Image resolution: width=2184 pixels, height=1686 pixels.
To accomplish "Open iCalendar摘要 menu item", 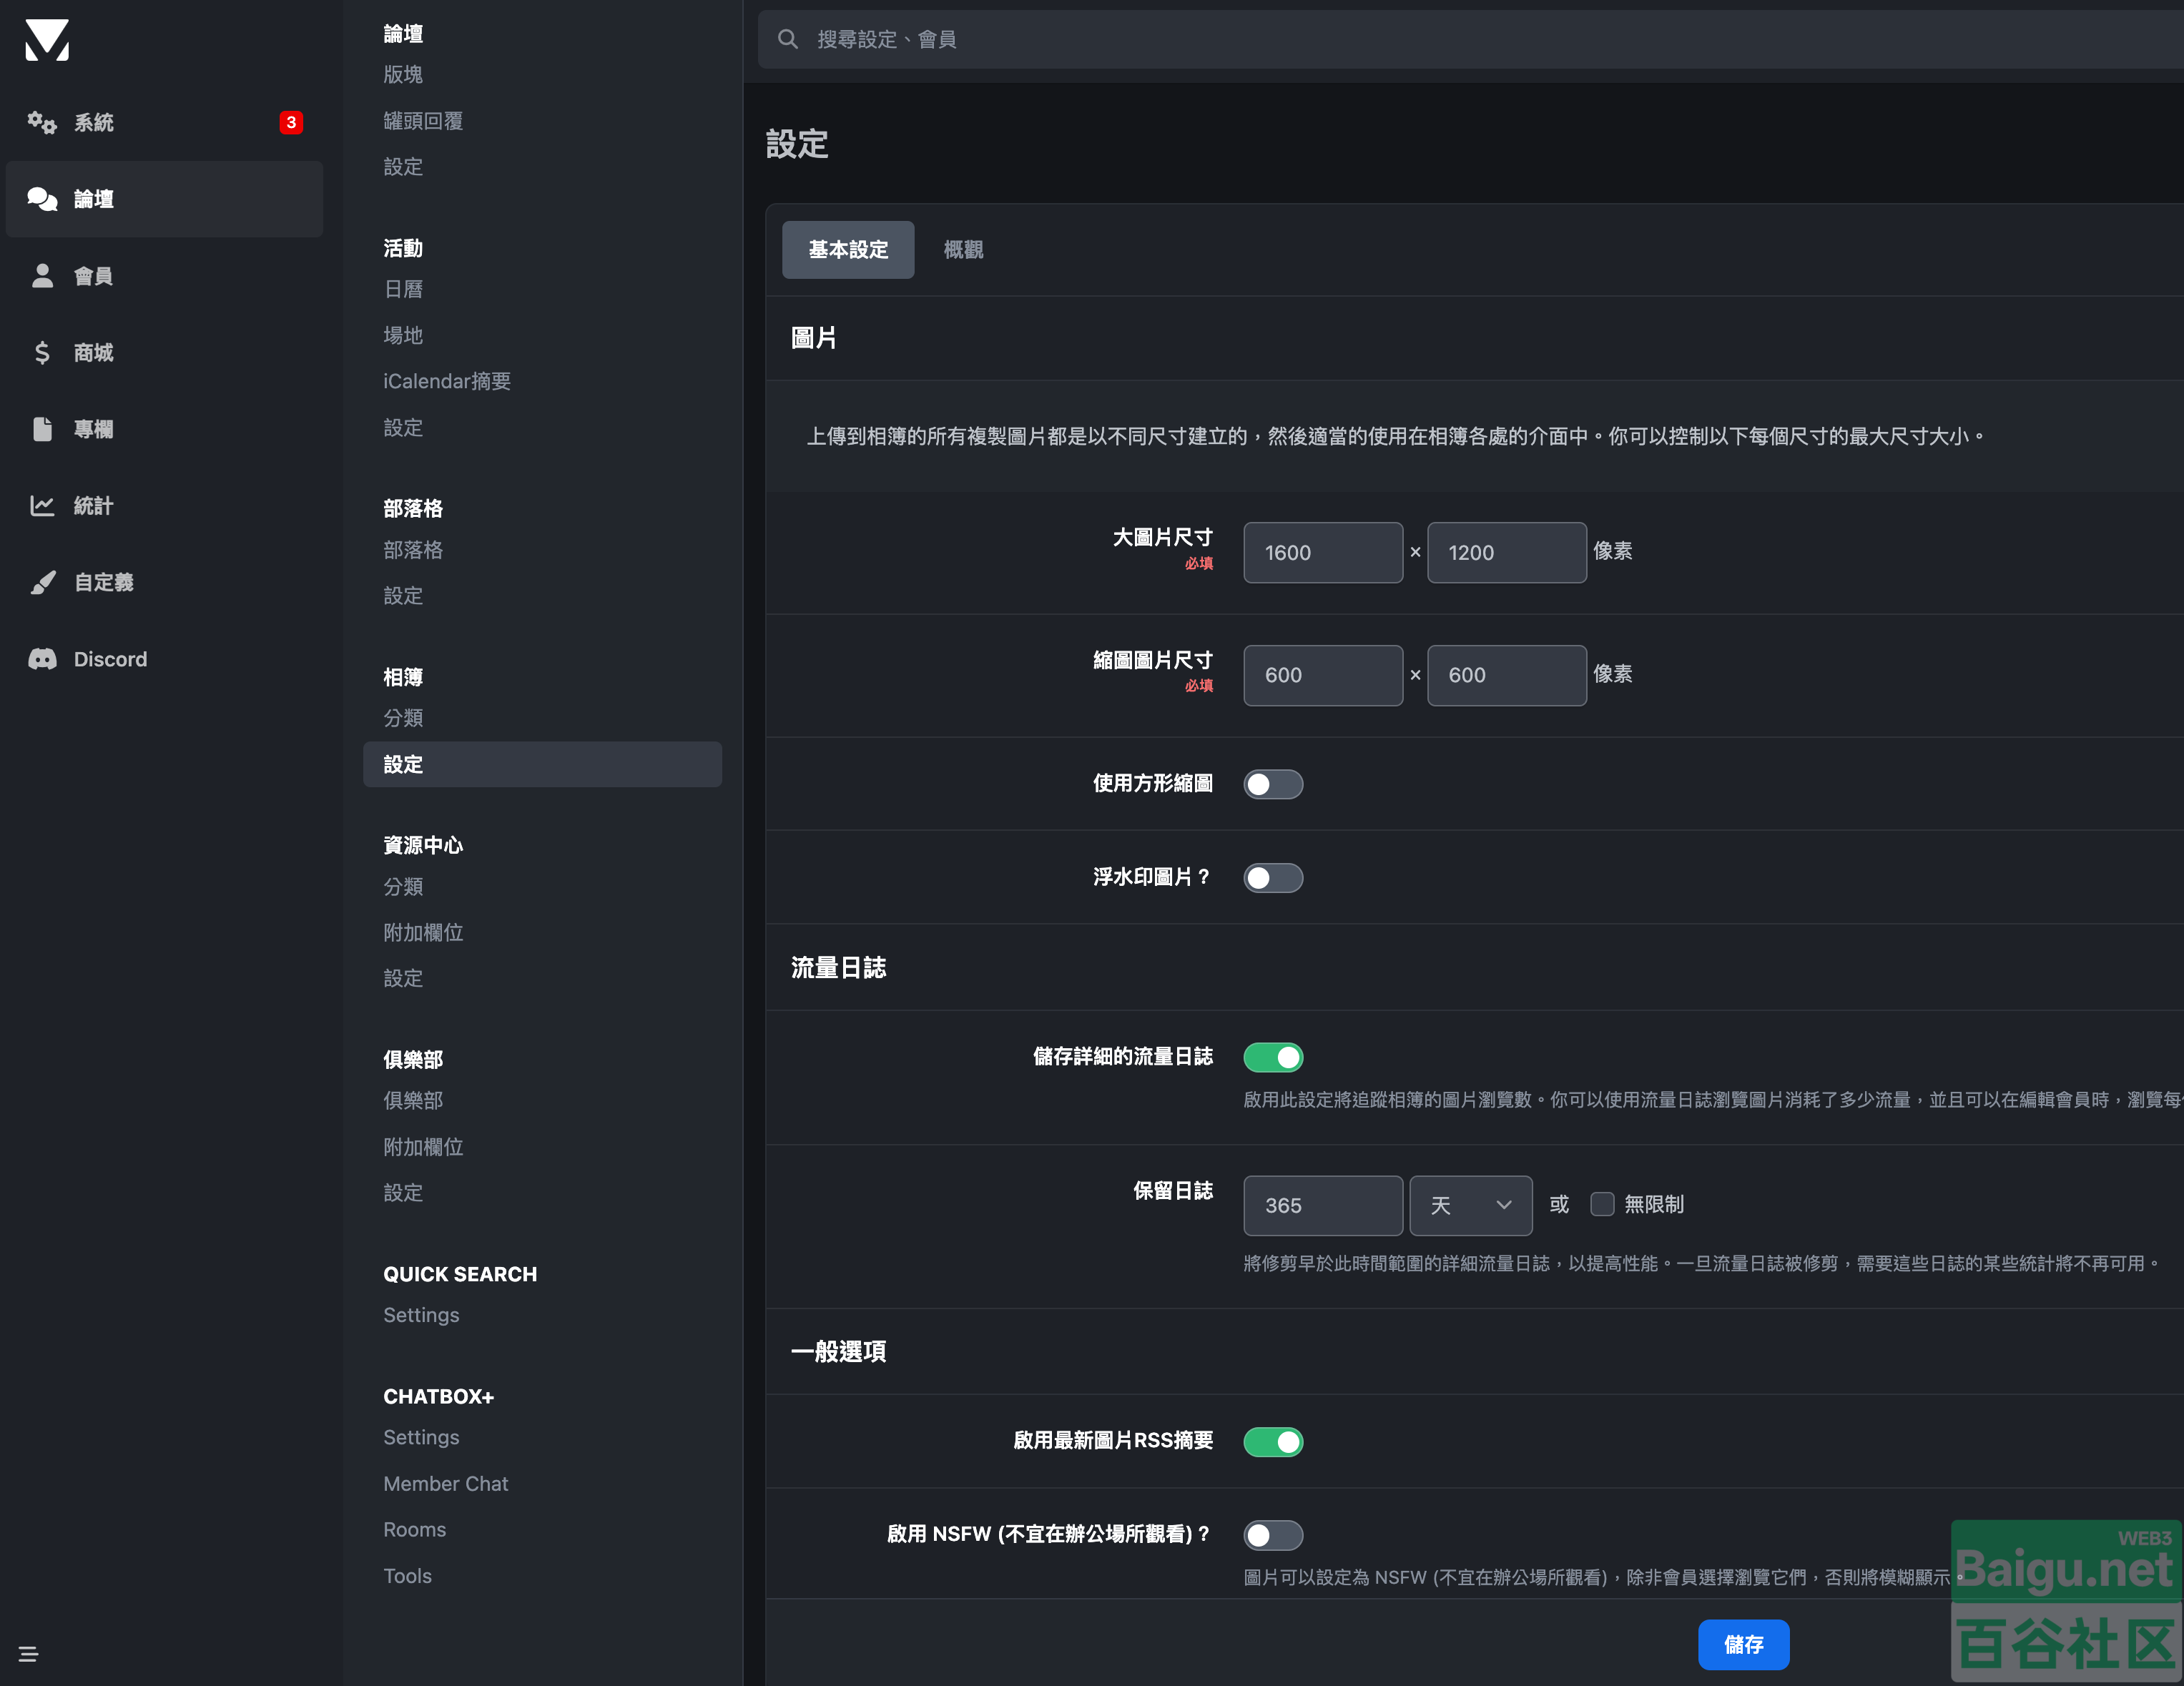I will pos(447,382).
